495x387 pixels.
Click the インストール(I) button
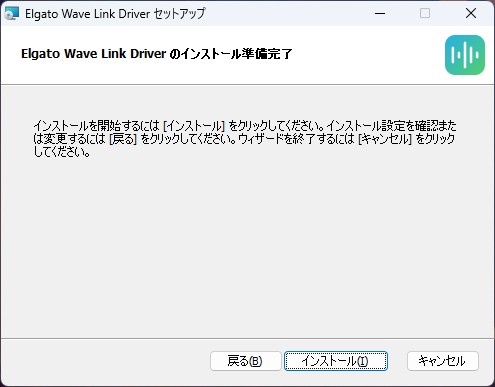coord(336,361)
